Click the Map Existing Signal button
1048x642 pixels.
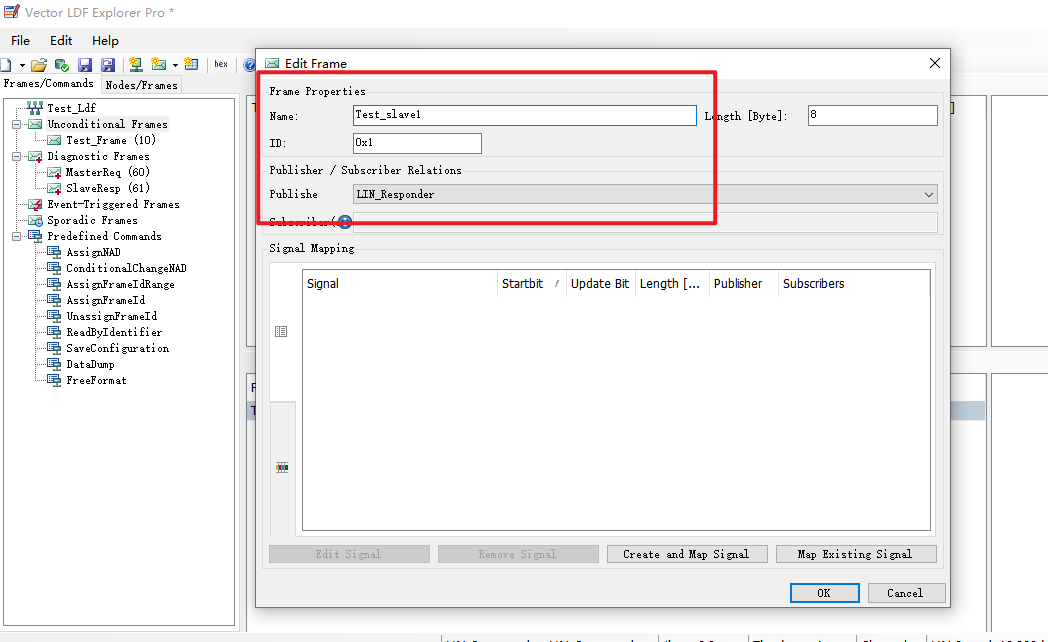click(856, 554)
